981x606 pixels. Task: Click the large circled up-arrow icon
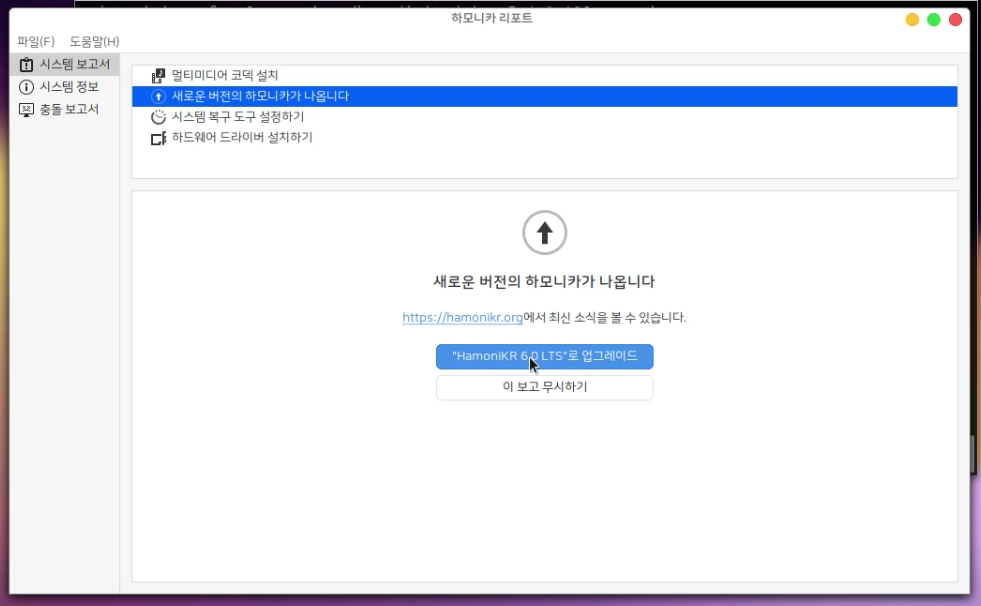544,233
